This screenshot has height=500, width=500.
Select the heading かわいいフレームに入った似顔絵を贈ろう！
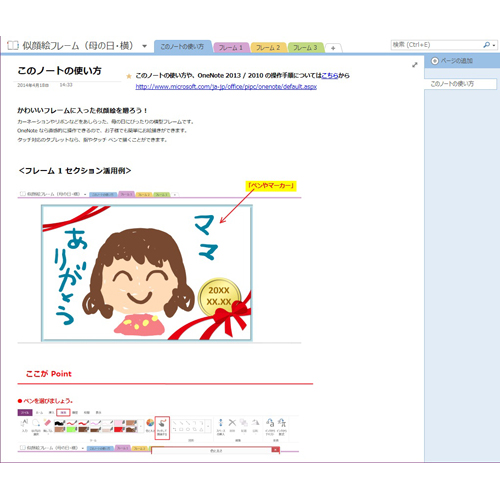(82, 110)
